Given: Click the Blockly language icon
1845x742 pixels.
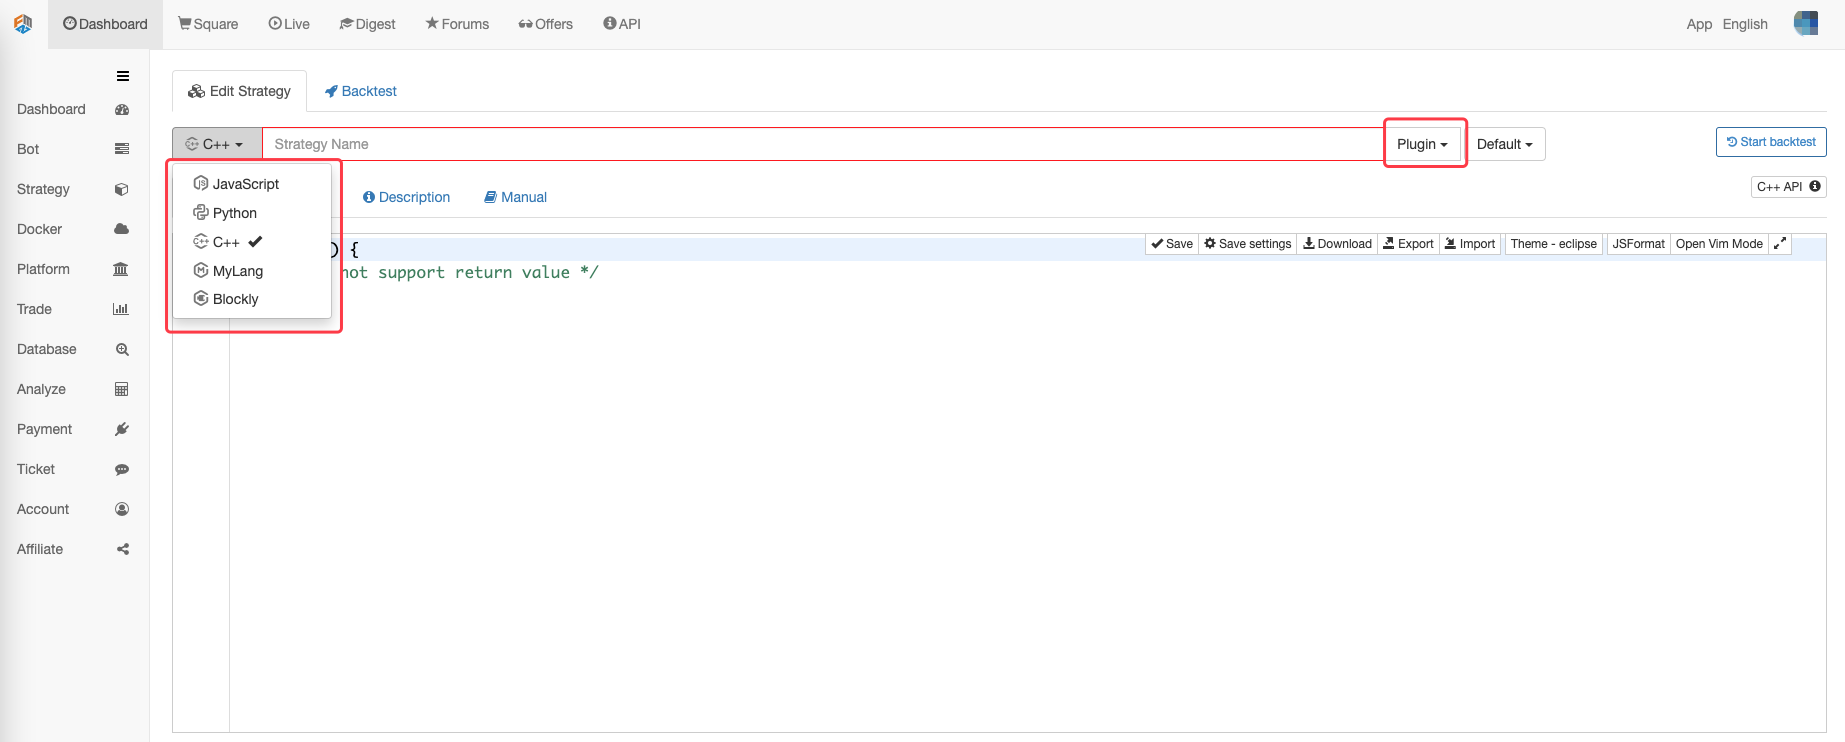Looking at the screenshot, I should pos(201,298).
